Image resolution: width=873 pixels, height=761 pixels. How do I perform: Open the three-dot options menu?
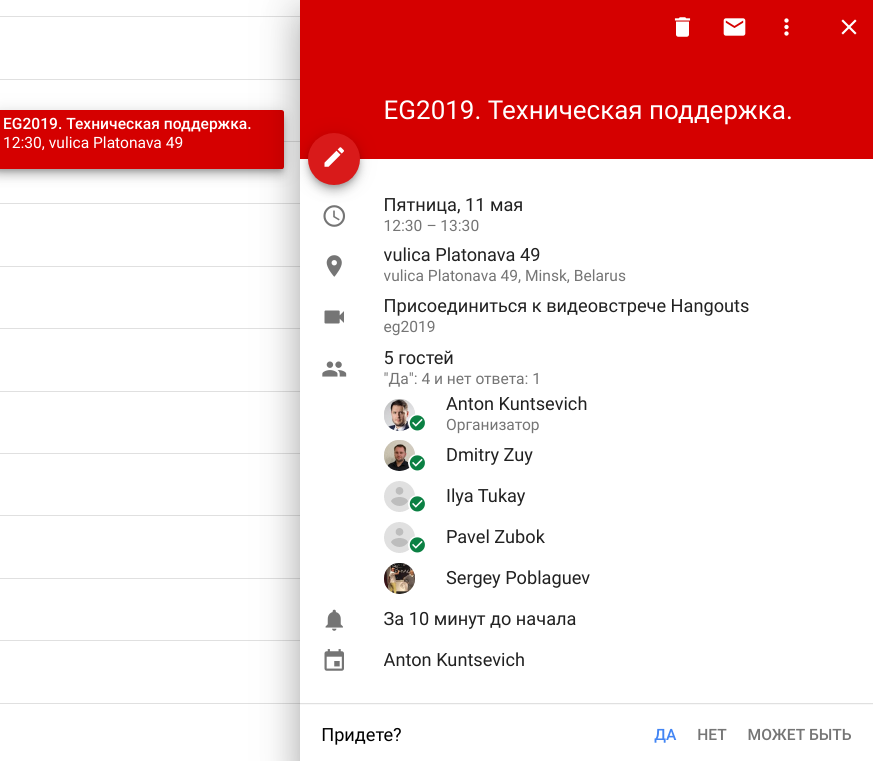786,27
